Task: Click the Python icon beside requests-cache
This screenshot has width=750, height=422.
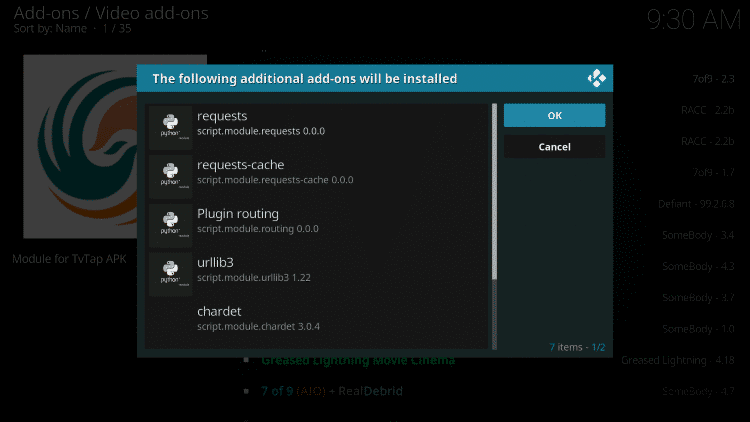Action: pyautogui.click(x=170, y=174)
